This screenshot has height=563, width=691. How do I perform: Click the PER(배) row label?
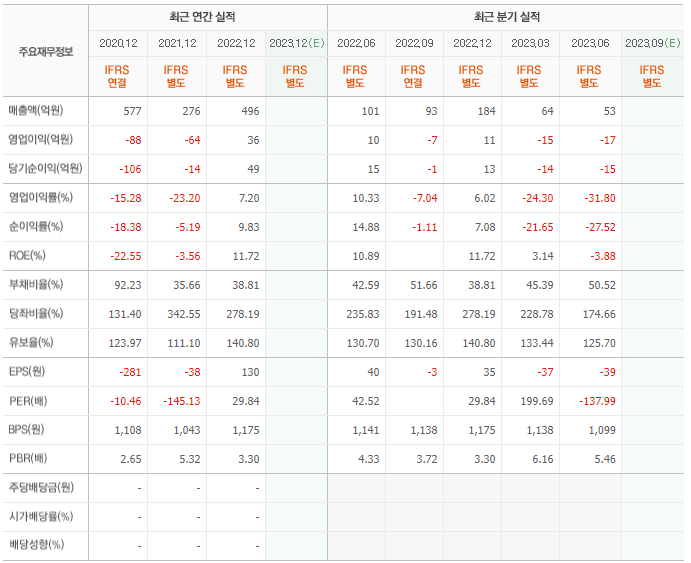click(28, 401)
